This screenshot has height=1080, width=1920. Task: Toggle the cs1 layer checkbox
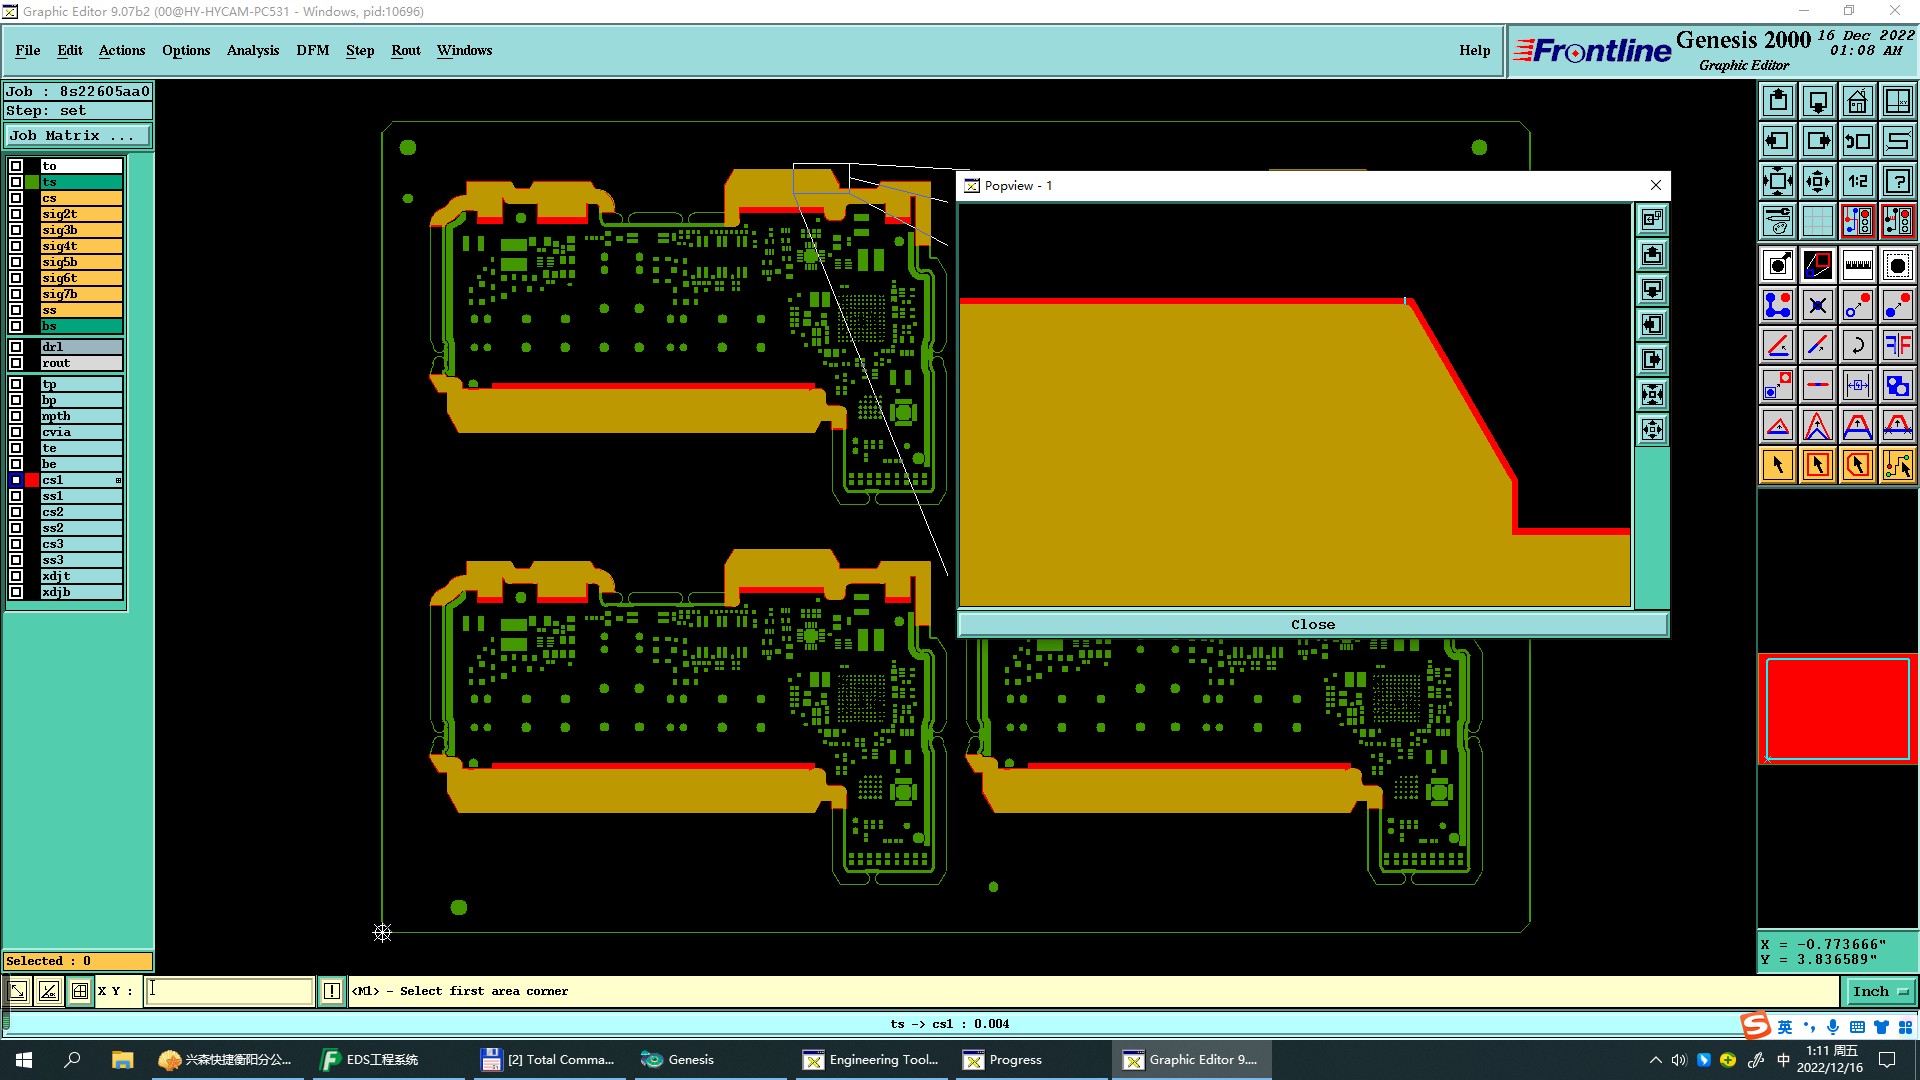coord(16,480)
